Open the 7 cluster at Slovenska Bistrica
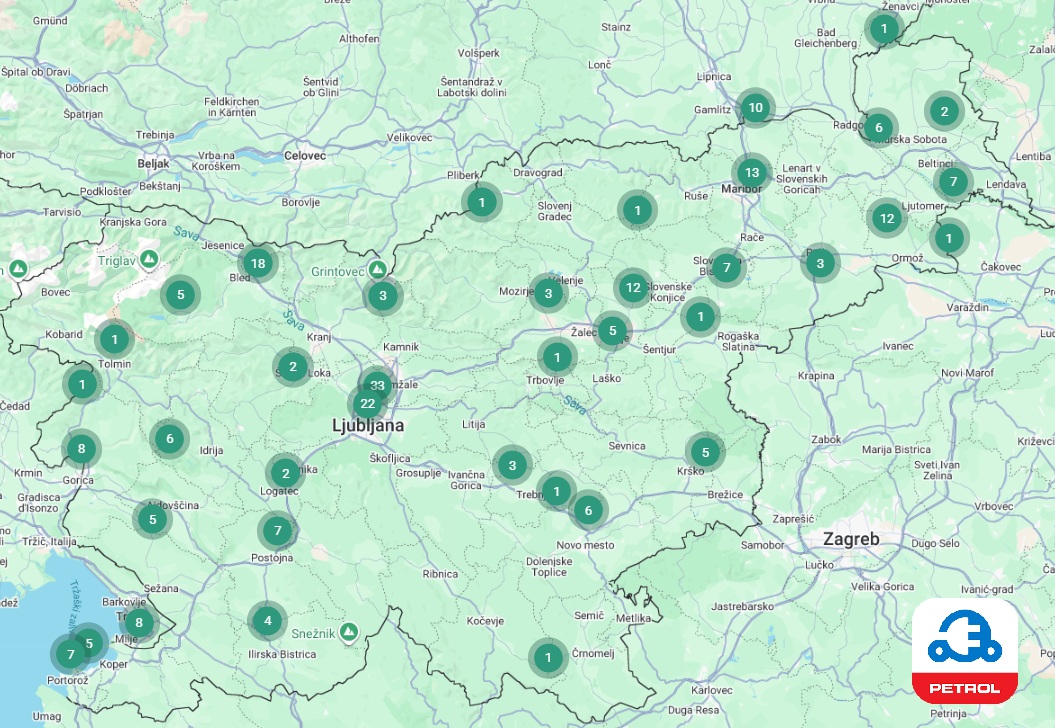Viewport: 1055px width, 728px height. pos(727,268)
